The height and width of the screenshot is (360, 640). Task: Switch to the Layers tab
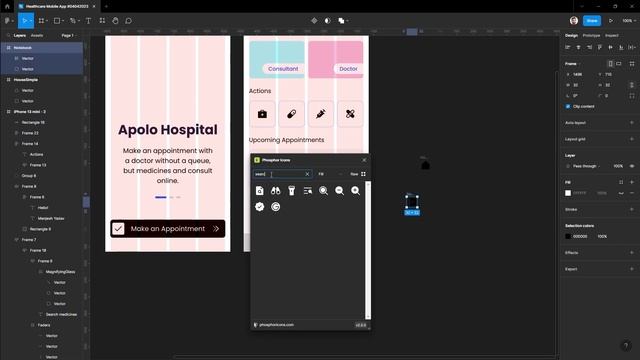(20, 36)
